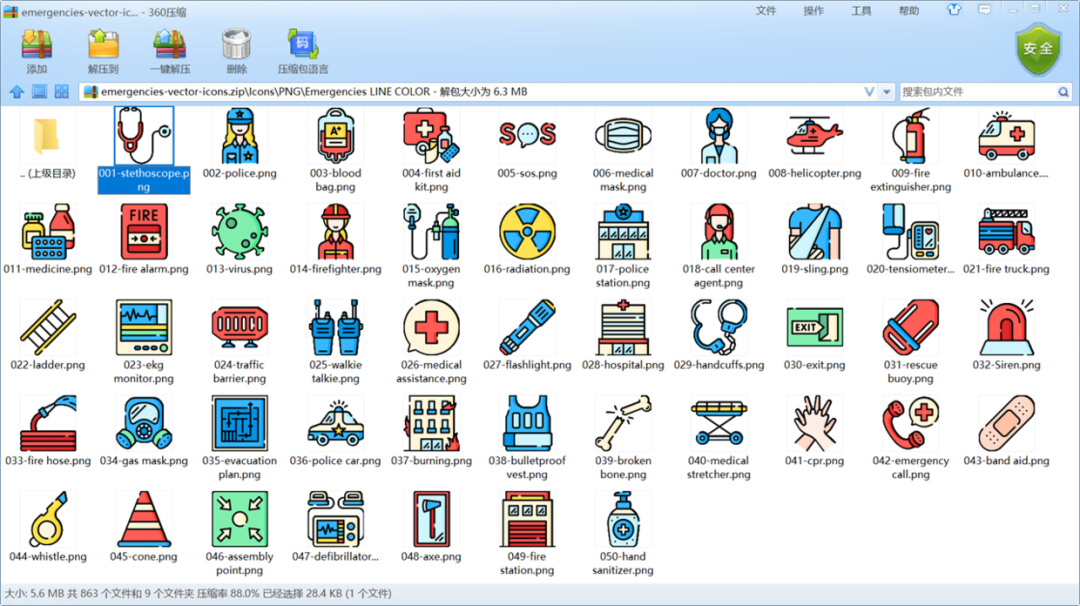Select the 021-fire truck.png file
1080x606 pixels.
(1006, 240)
